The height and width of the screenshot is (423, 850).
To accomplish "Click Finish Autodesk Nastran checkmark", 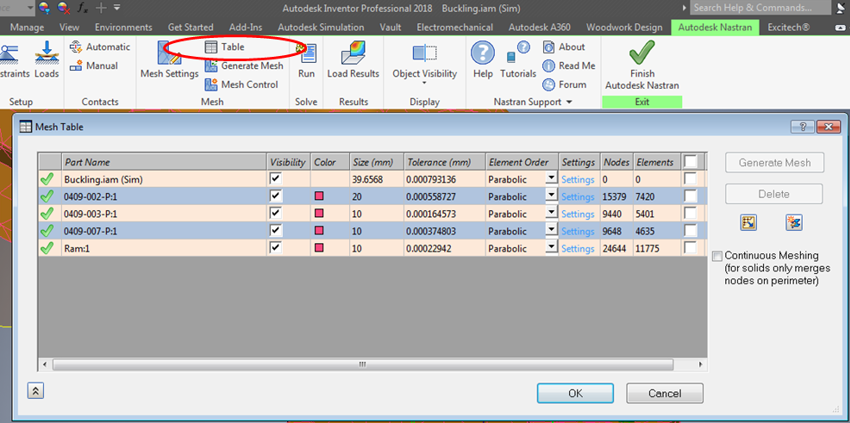I will pos(642,53).
